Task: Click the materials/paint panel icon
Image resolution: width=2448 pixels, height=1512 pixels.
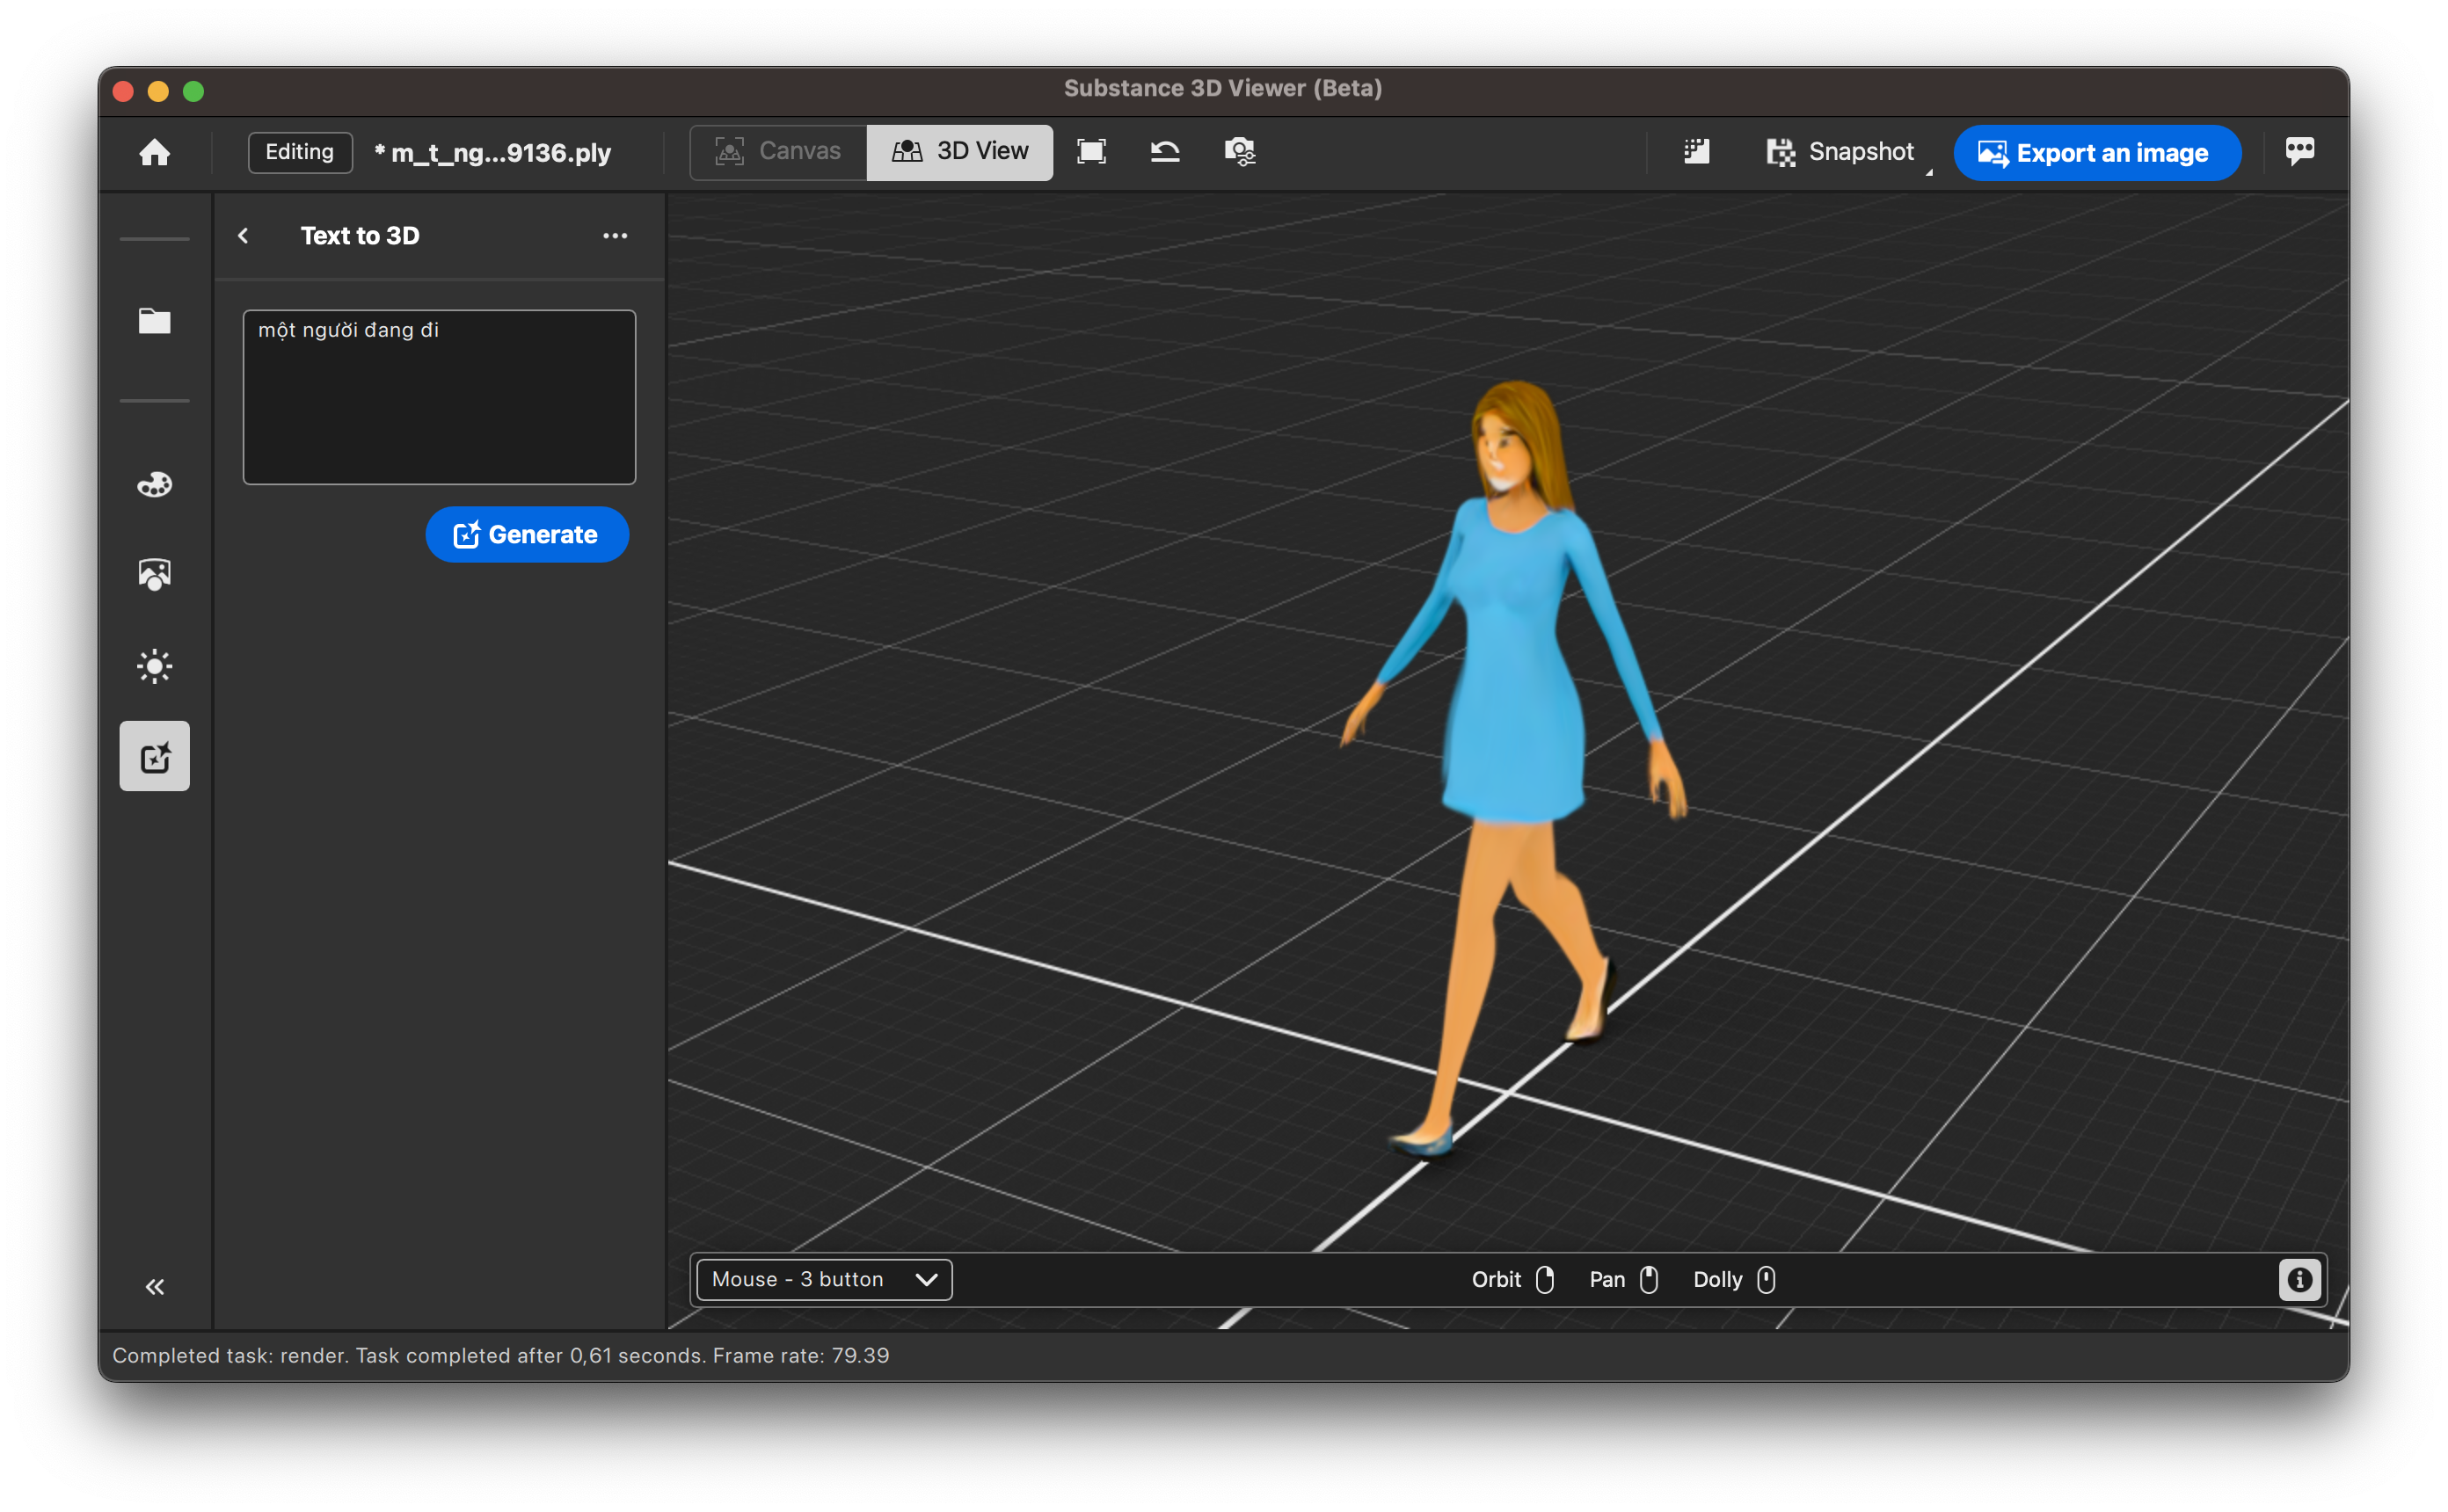Action: [x=154, y=486]
